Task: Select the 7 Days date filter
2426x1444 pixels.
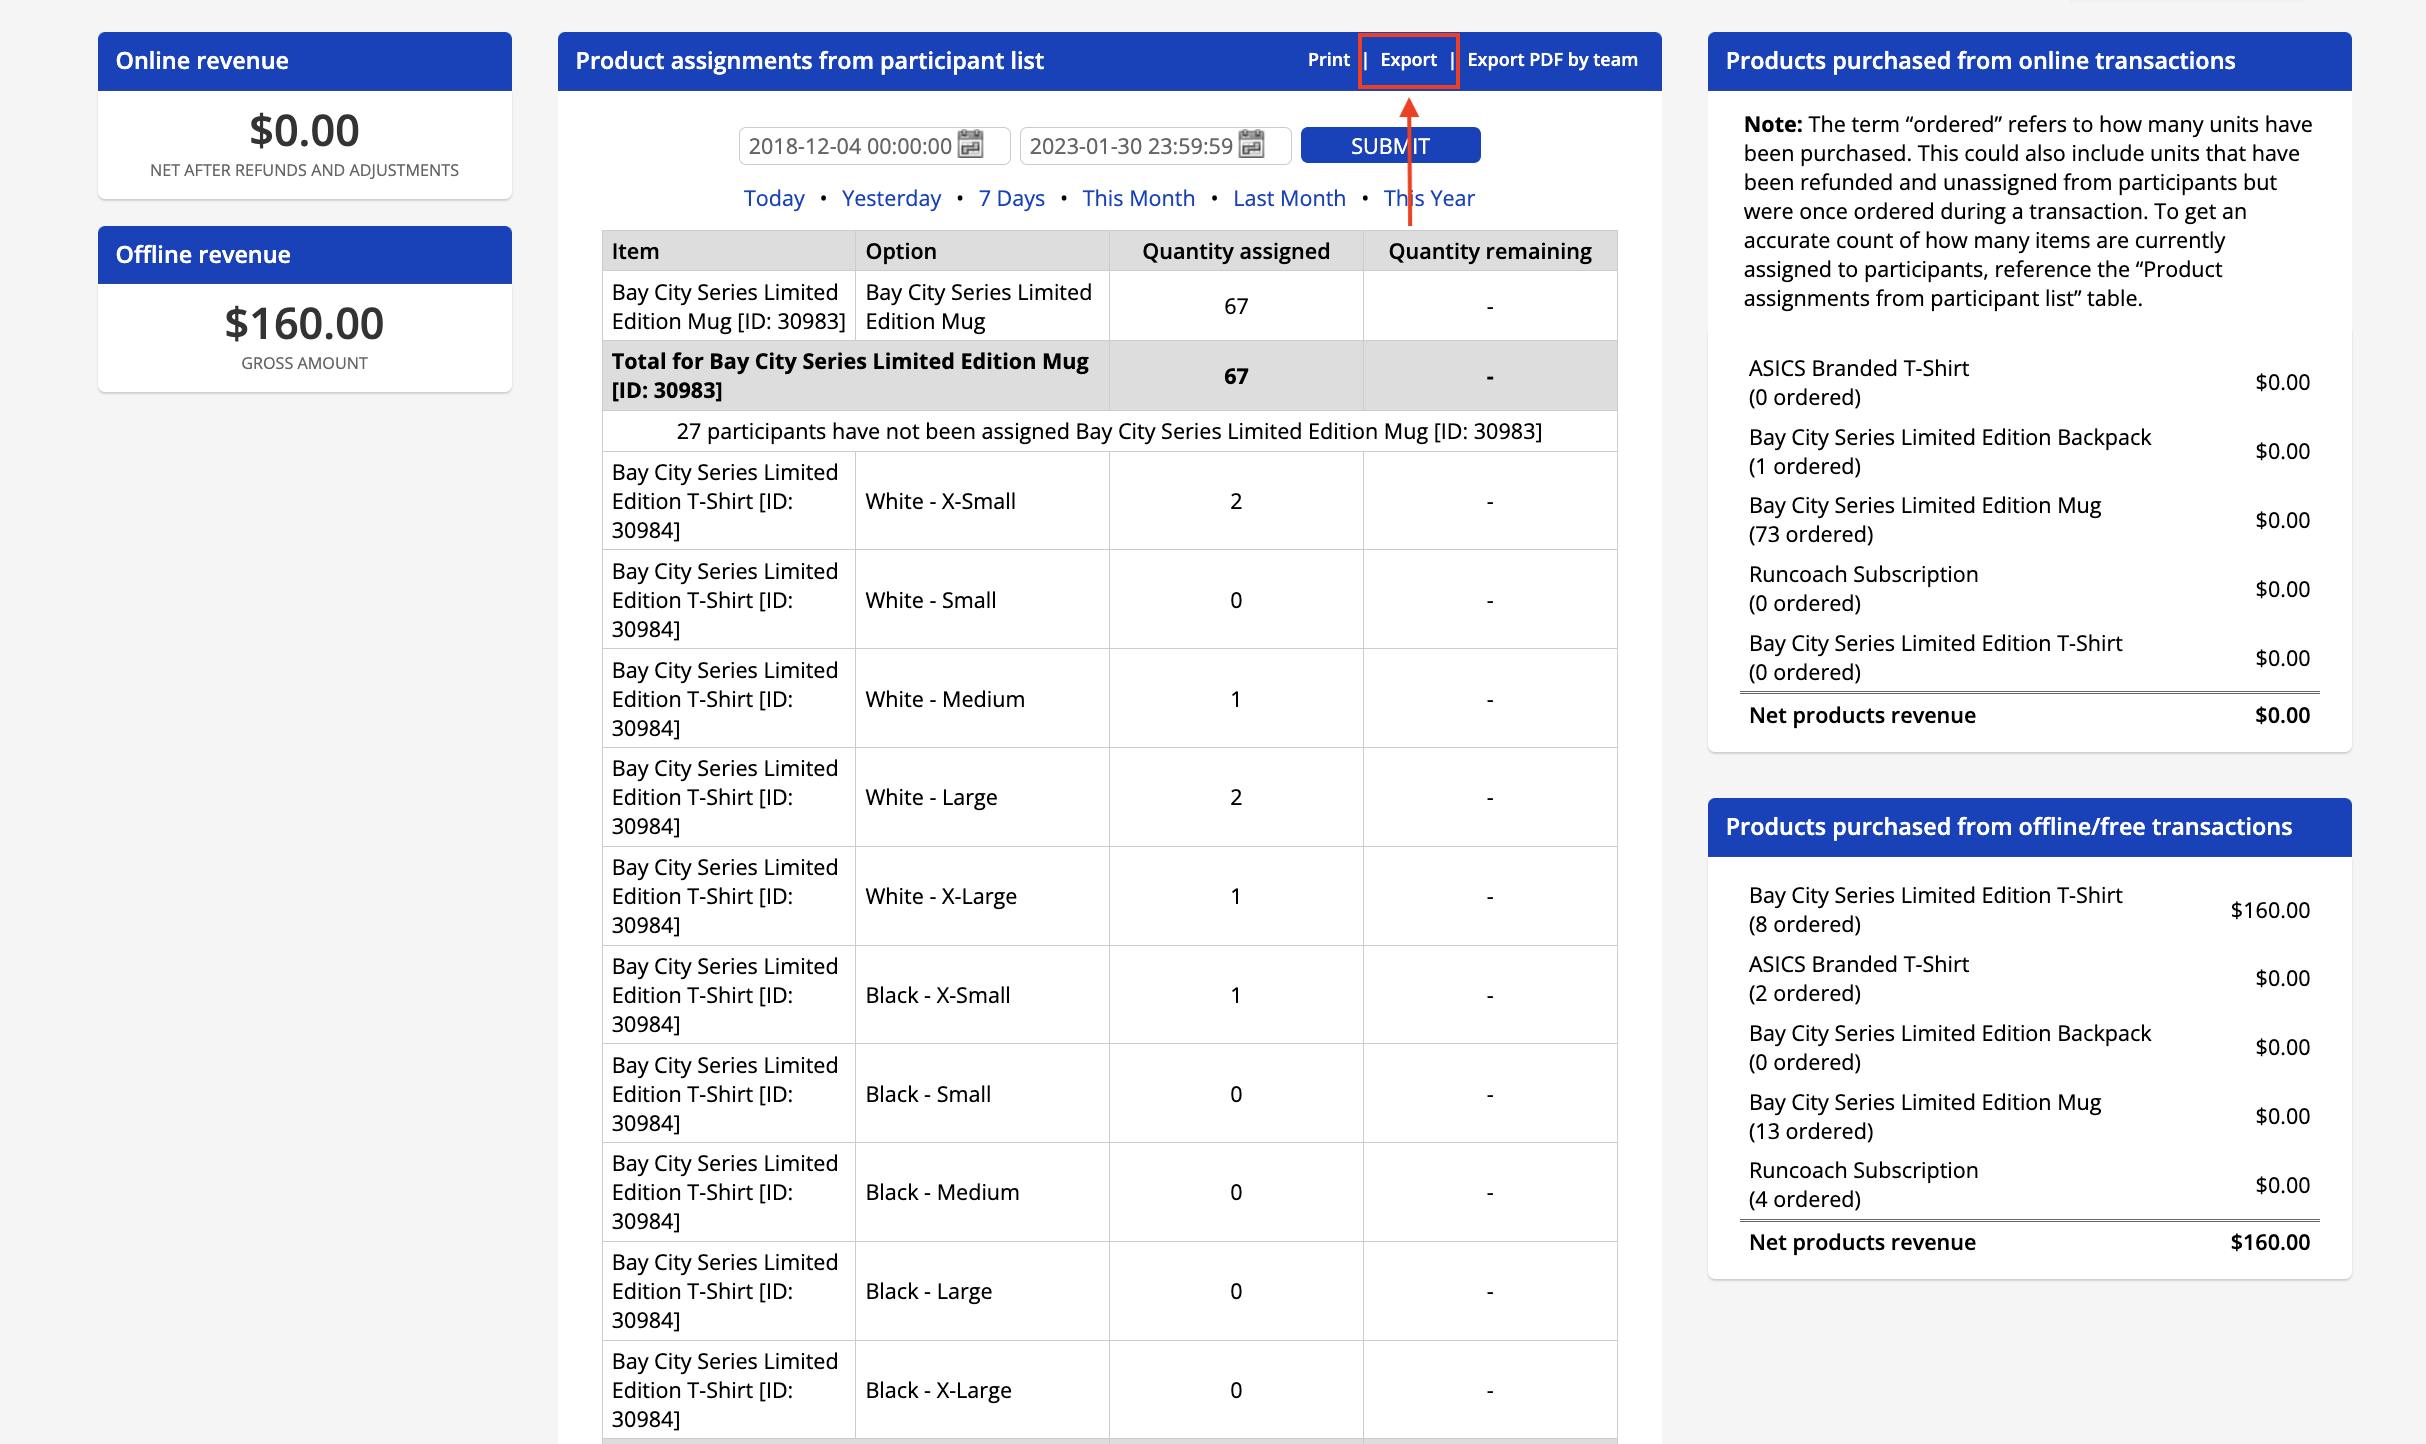Action: point(1011,198)
